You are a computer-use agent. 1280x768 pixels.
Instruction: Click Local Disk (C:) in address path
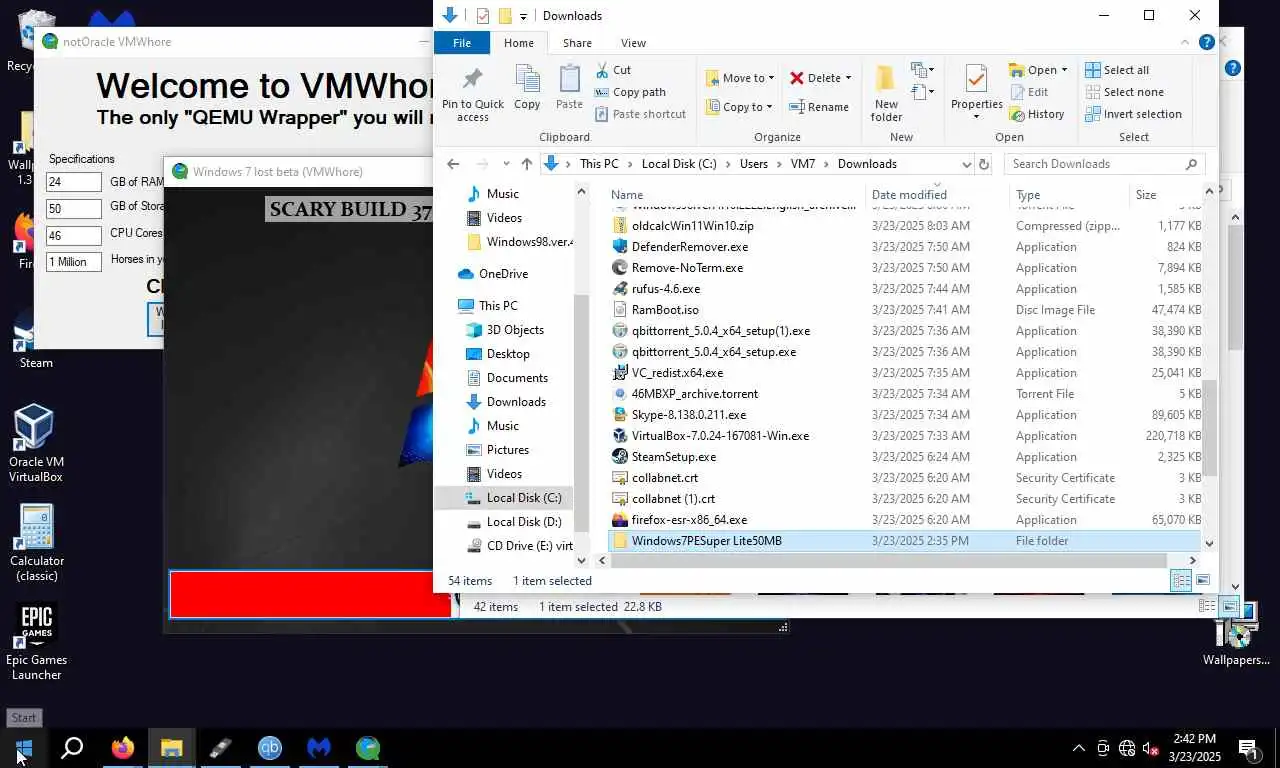click(679, 164)
